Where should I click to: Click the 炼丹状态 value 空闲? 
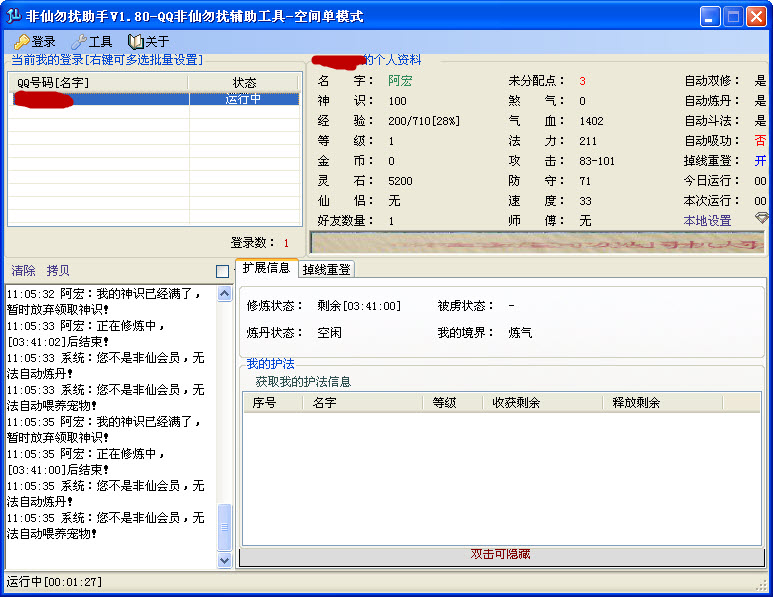pyautogui.click(x=329, y=332)
